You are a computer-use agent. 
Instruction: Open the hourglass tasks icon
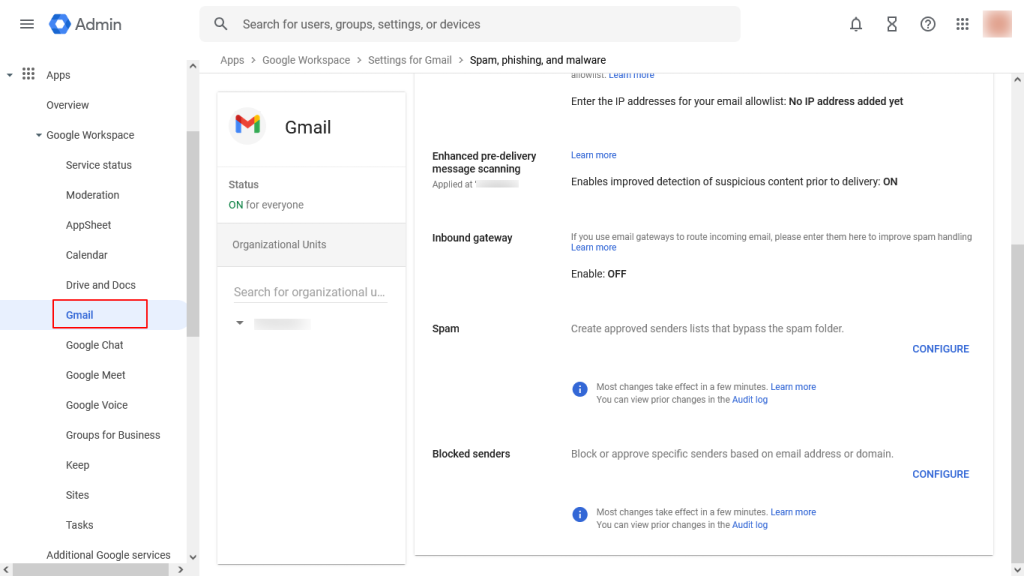pyautogui.click(x=892, y=24)
